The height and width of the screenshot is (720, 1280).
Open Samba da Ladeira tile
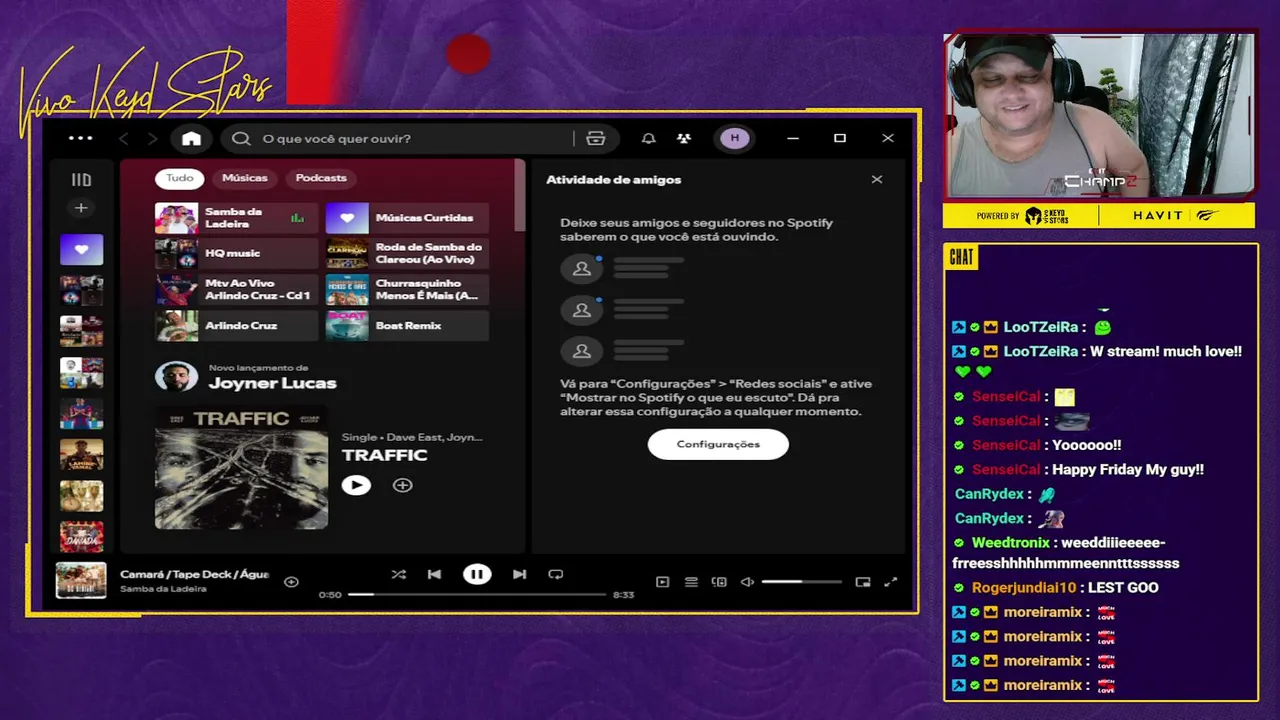click(x=236, y=218)
